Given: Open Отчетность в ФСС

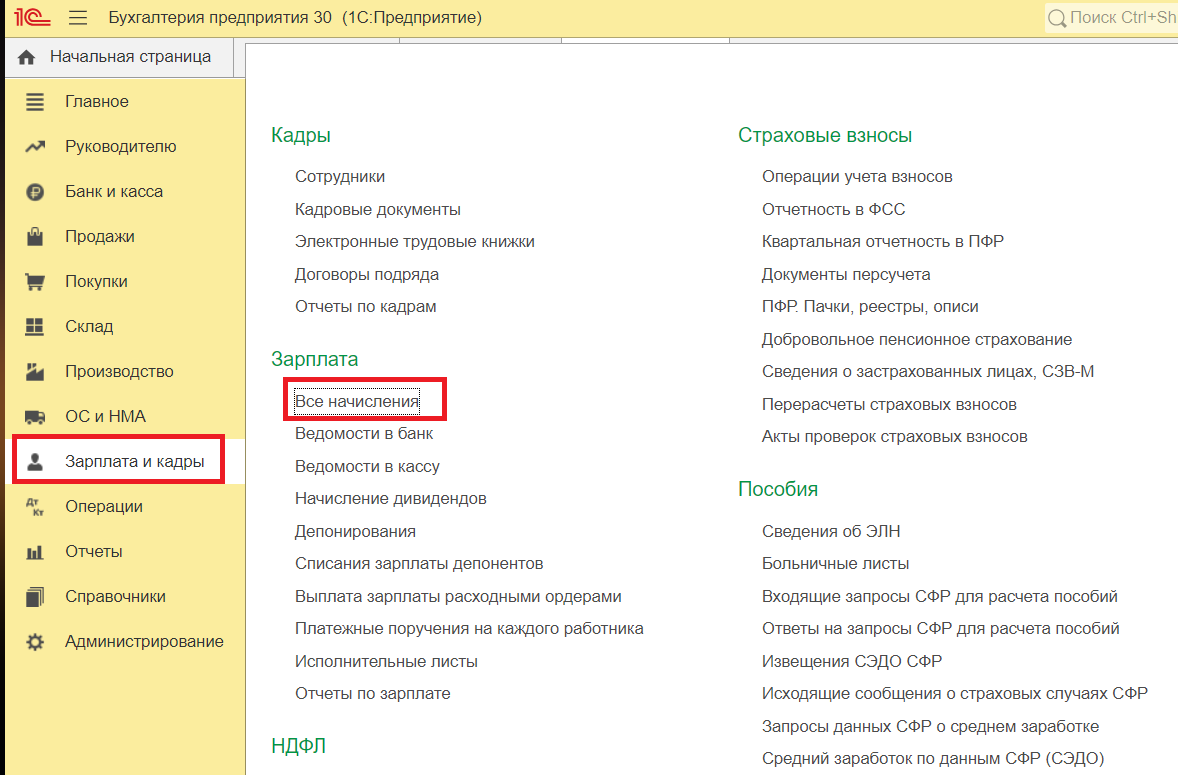Looking at the screenshot, I should point(833,210).
